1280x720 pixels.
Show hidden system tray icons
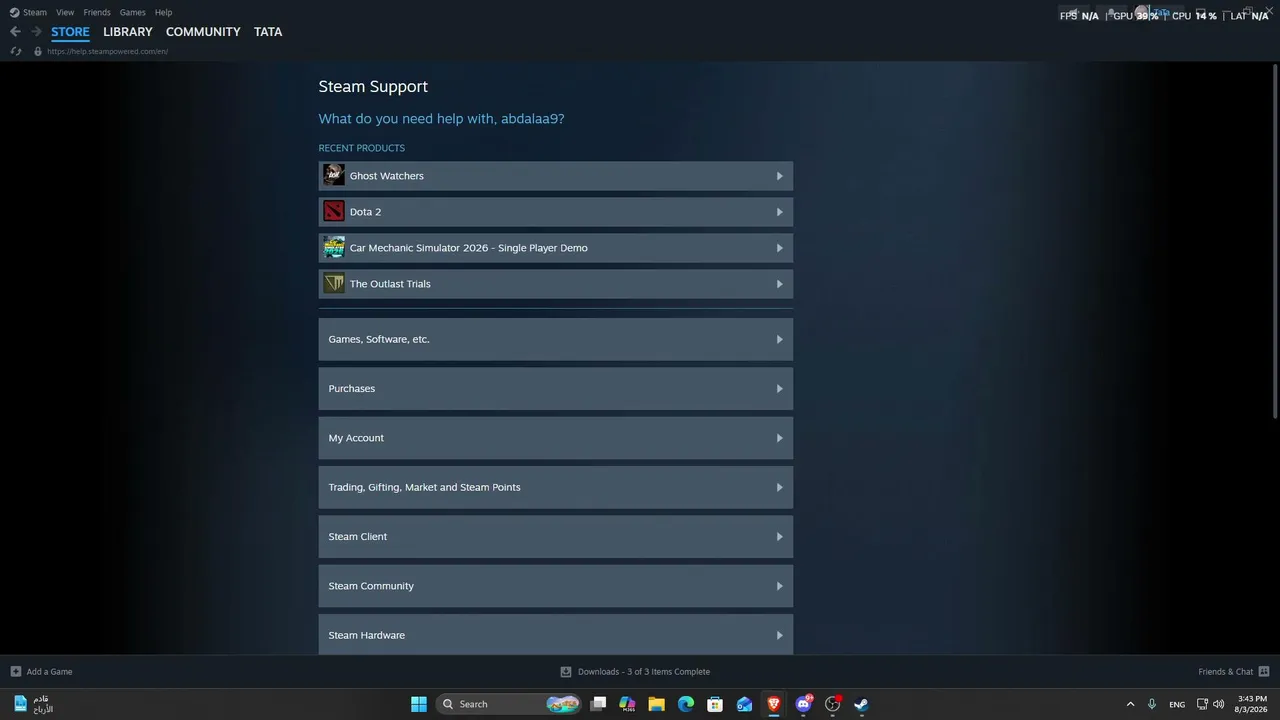(x=1130, y=704)
